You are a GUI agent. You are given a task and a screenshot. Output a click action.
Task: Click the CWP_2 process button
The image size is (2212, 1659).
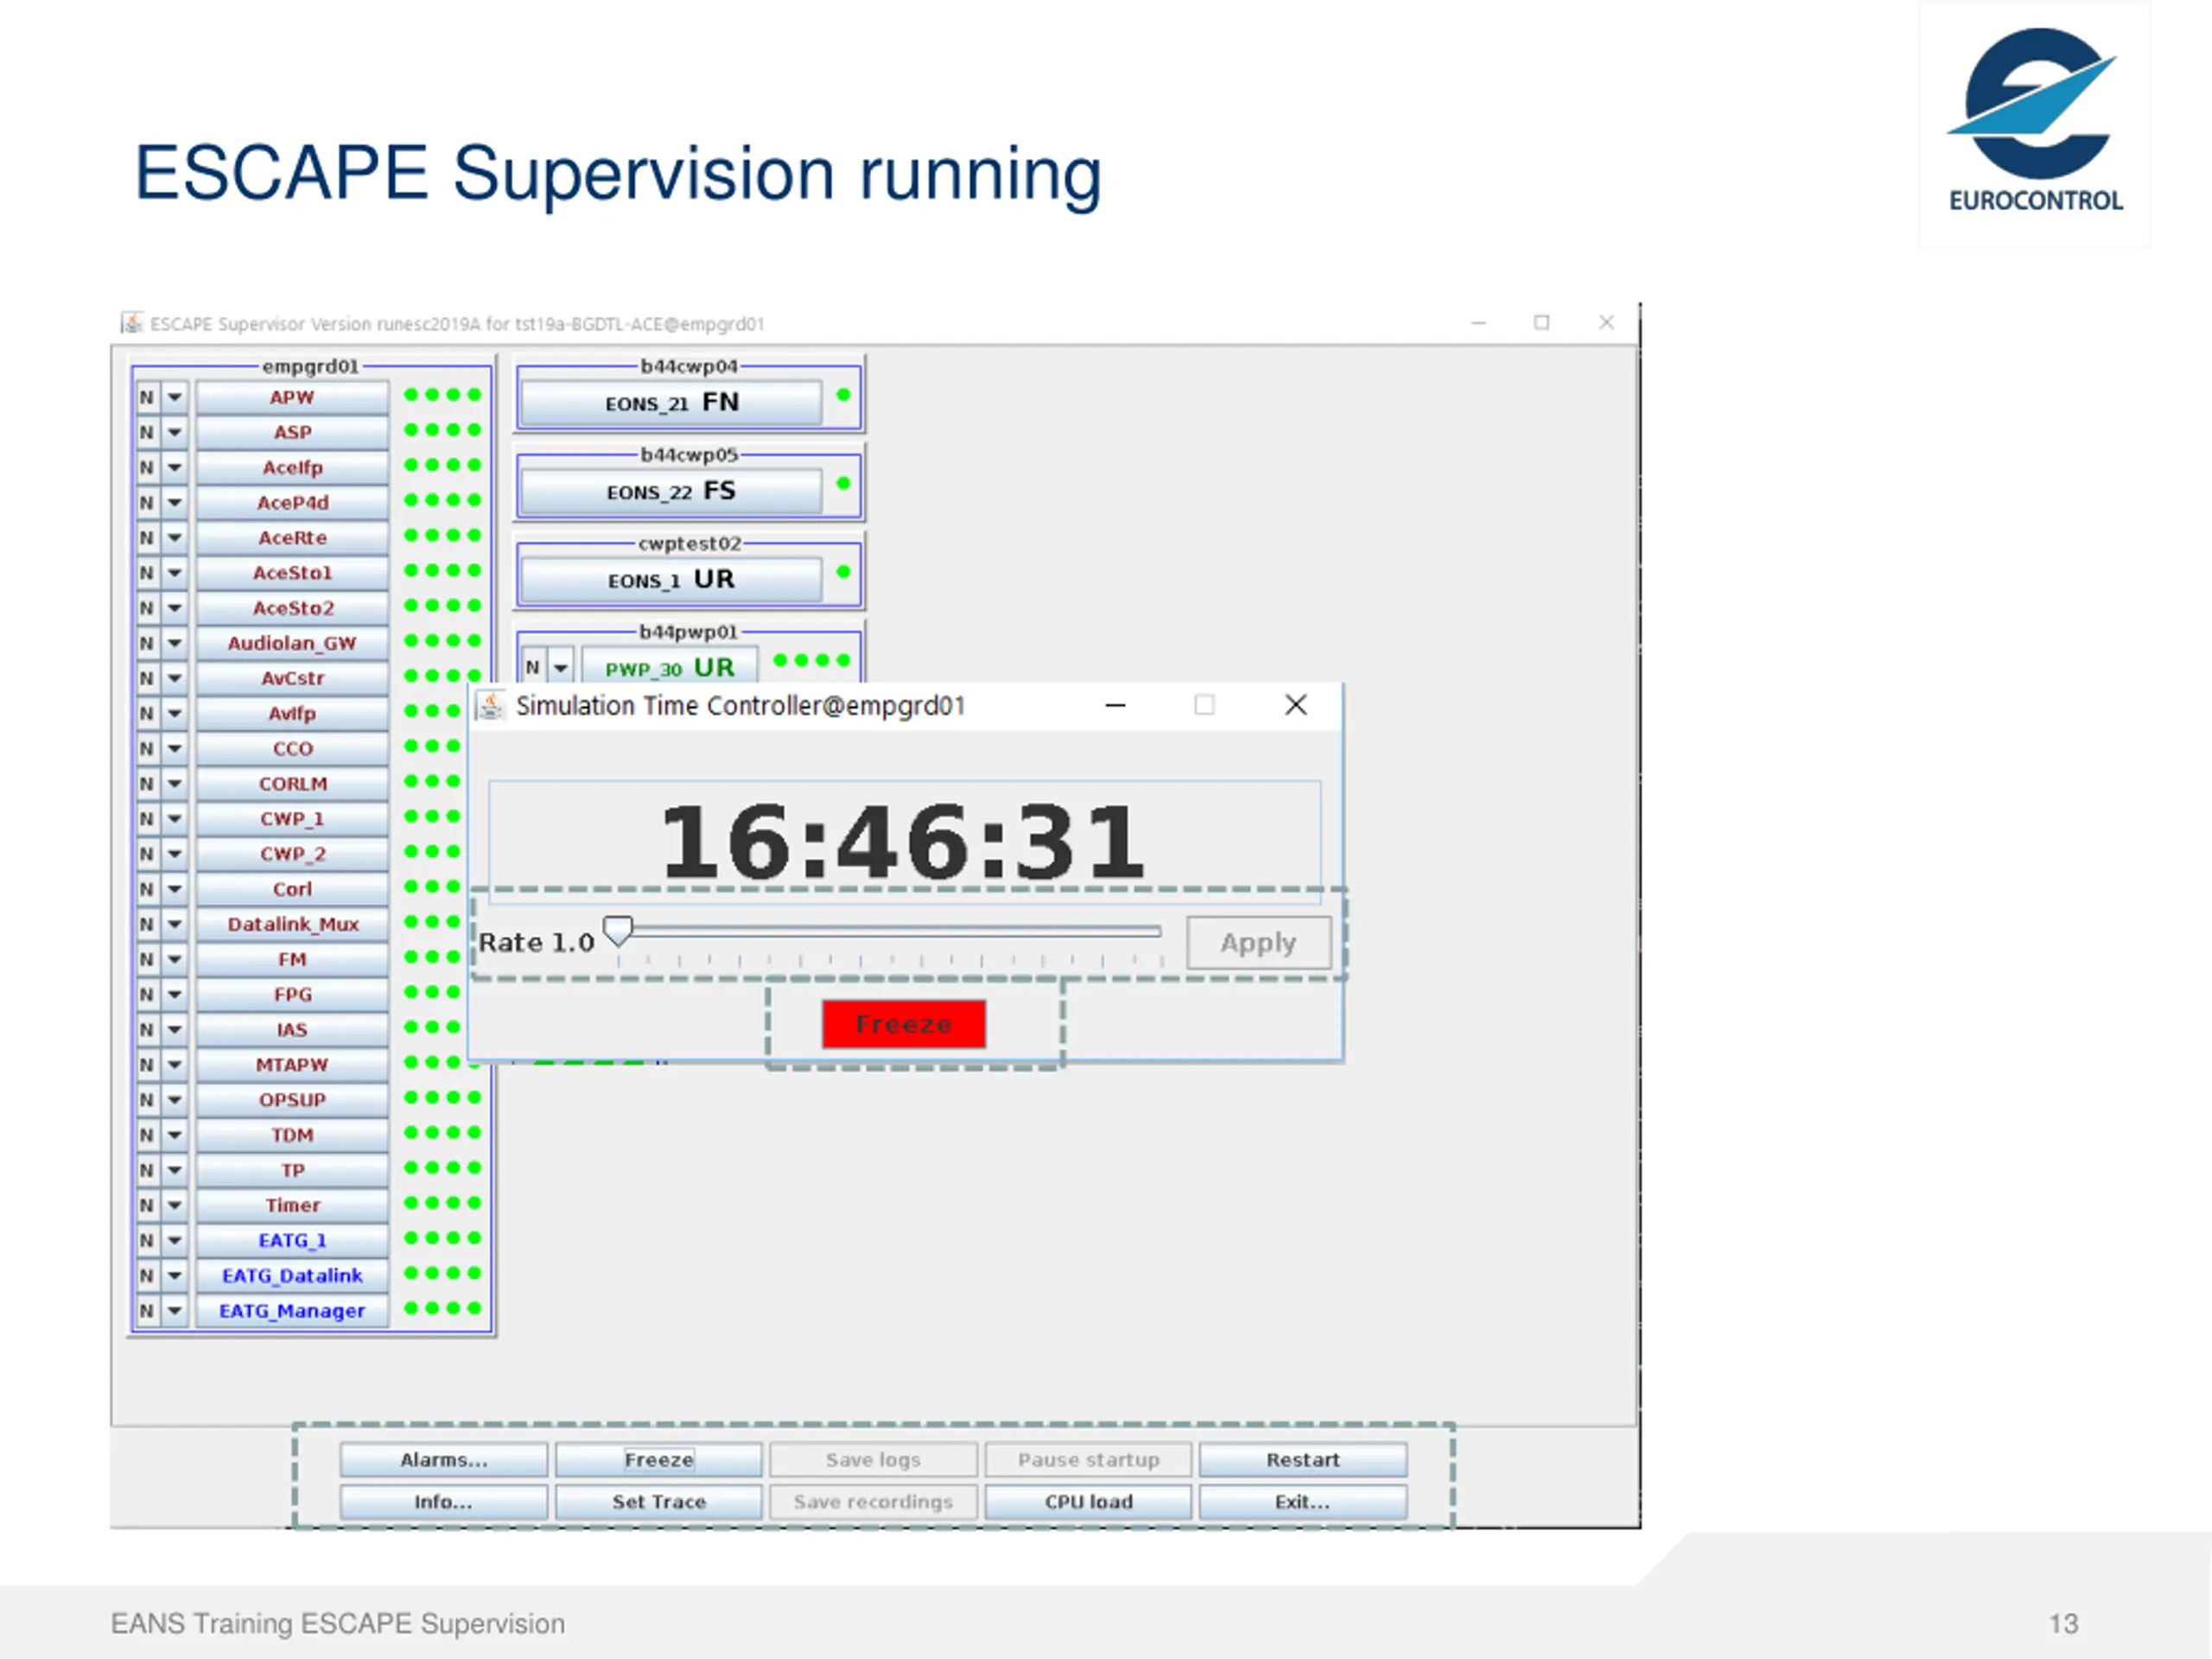292,854
